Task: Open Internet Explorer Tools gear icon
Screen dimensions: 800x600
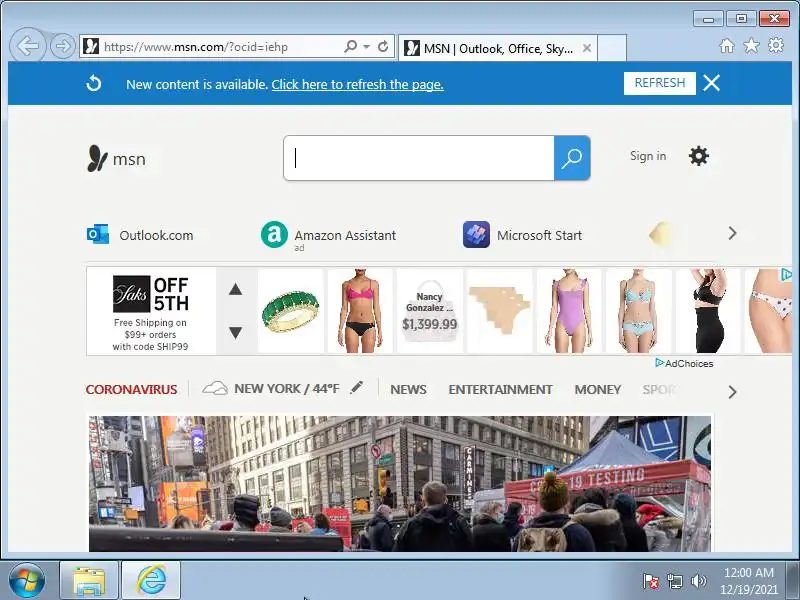Action: click(776, 45)
